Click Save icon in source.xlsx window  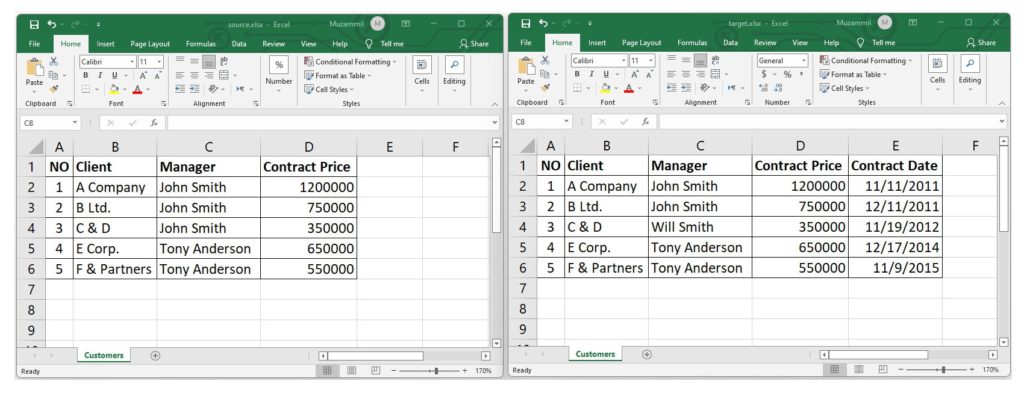pos(34,24)
